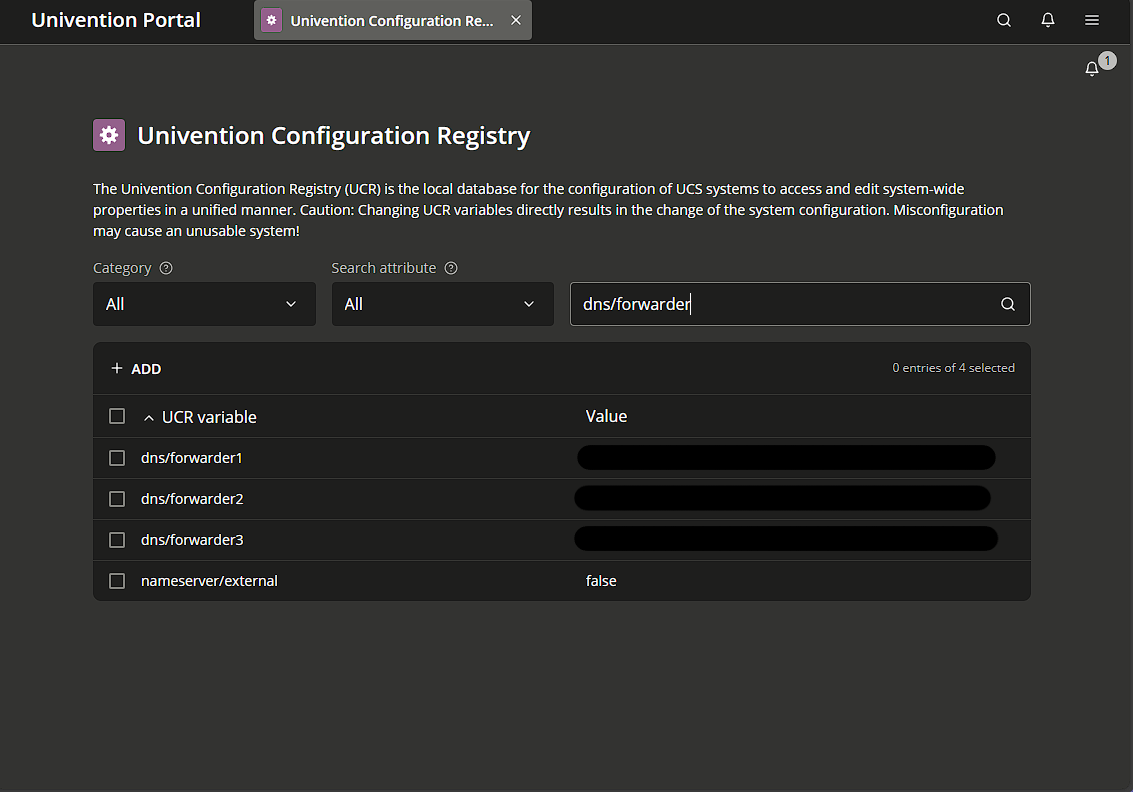
Task: Click the Value column header
Action: (606, 416)
